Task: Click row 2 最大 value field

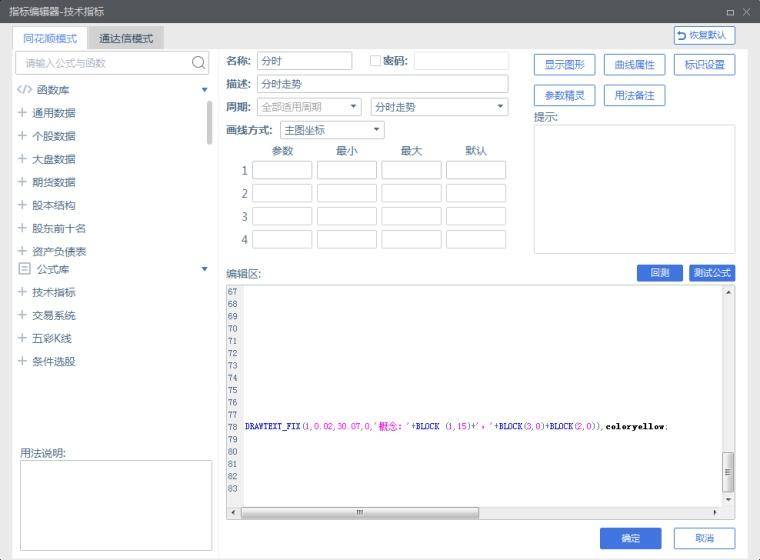Action: (411, 193)
